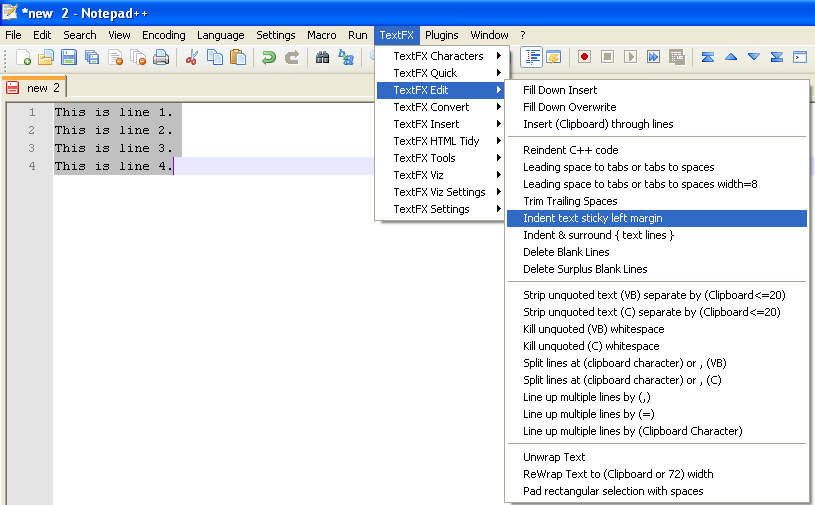Click Indent text sticky left margin
The image size is (815, 505).
(657, 218)
